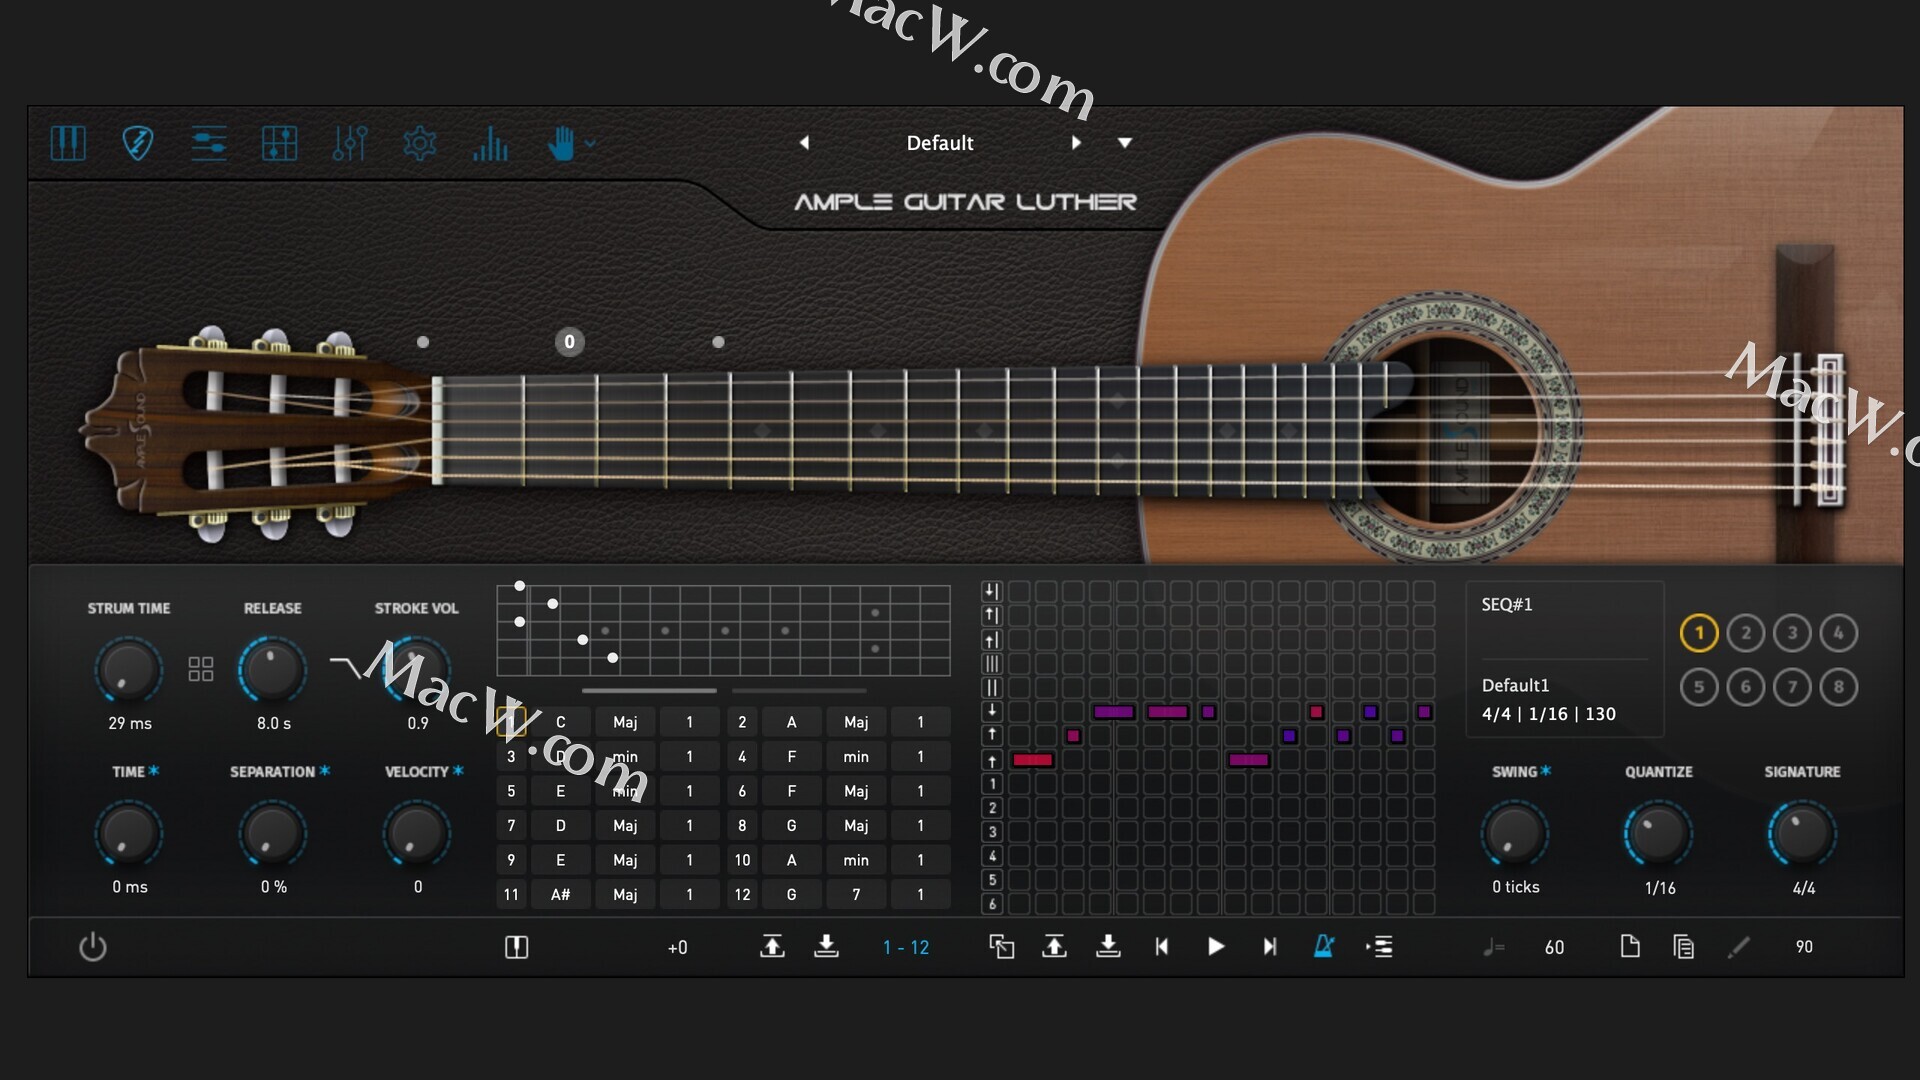Adjust the Quantize knob
The height and width of the screenshot is (1080, 1920).
(1658, 833)
